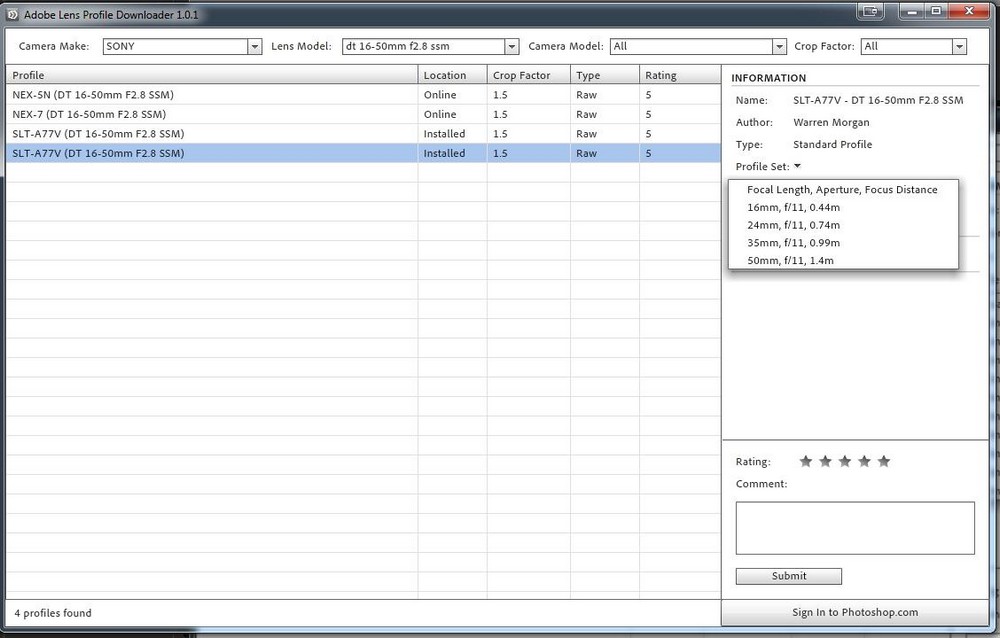Open the Camera Model dropdown
This screenshot has width=1000, height=638.
coord(779,47)
